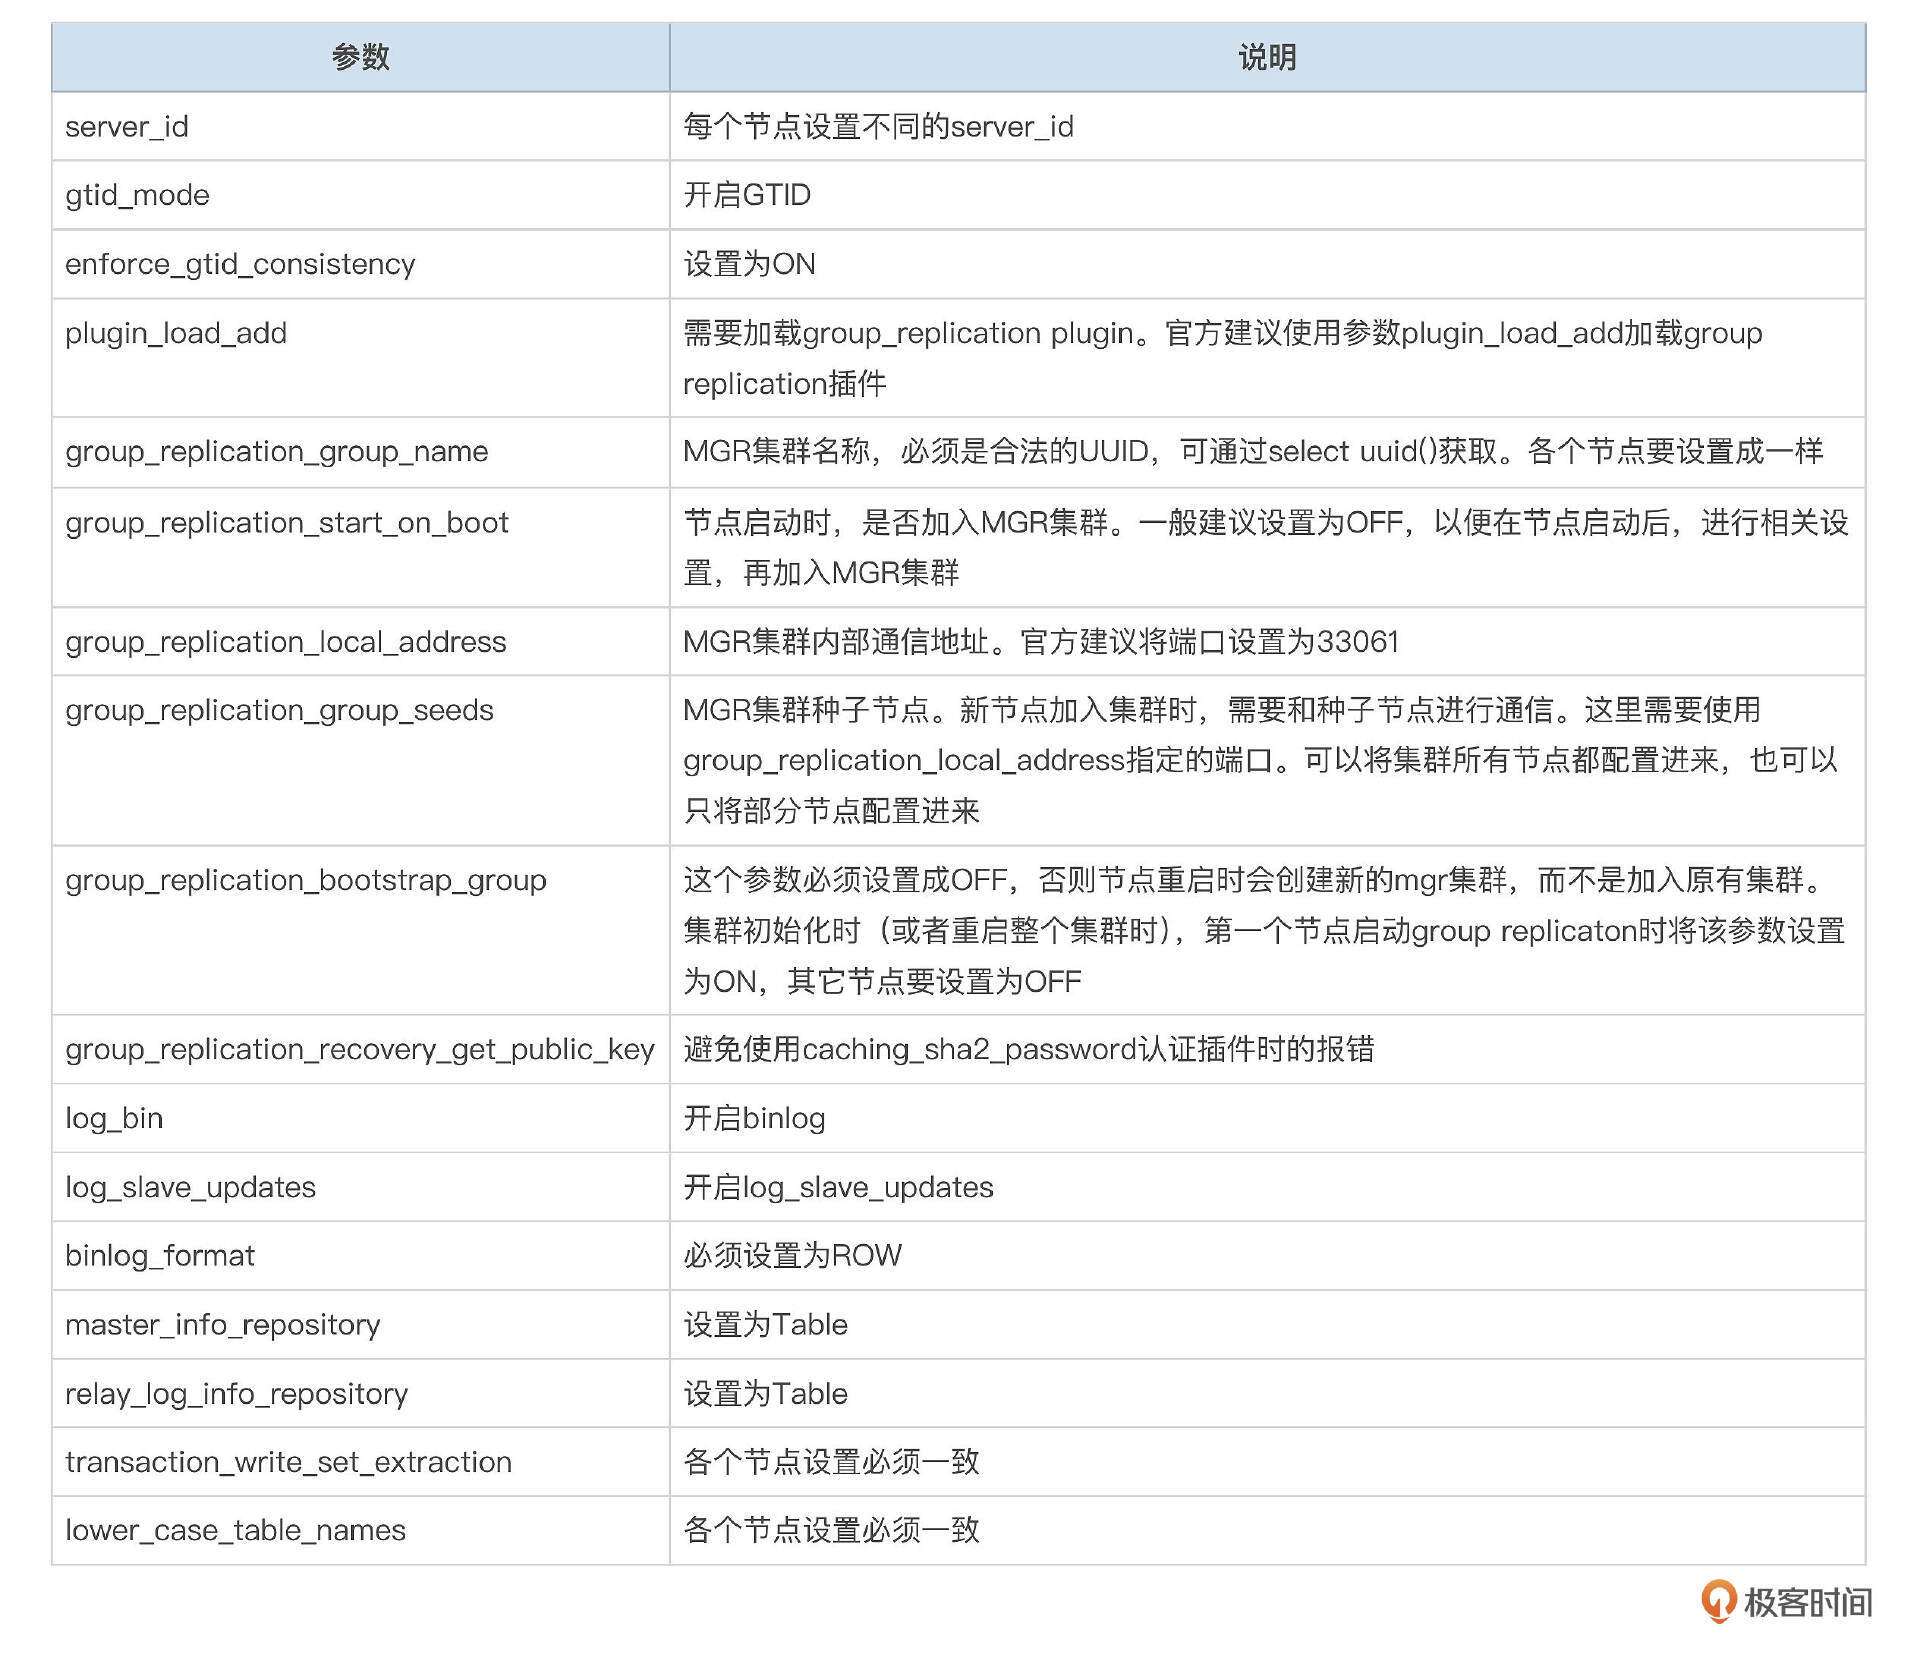Click group_replication_group_name parameter
Image resolution: width=1920 pixels, height=1654 pixels.
(276, 452)
